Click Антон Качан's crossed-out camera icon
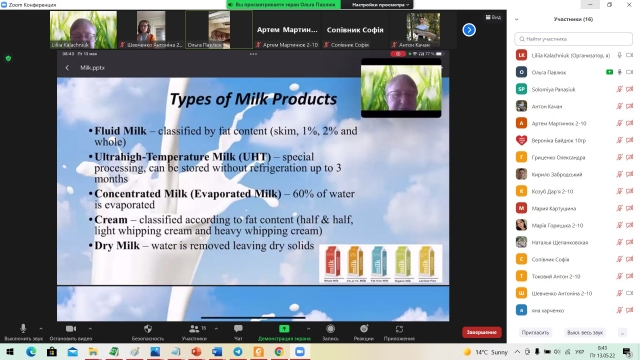This screenshot has height=360, width=640. click(x=629, y=106)
